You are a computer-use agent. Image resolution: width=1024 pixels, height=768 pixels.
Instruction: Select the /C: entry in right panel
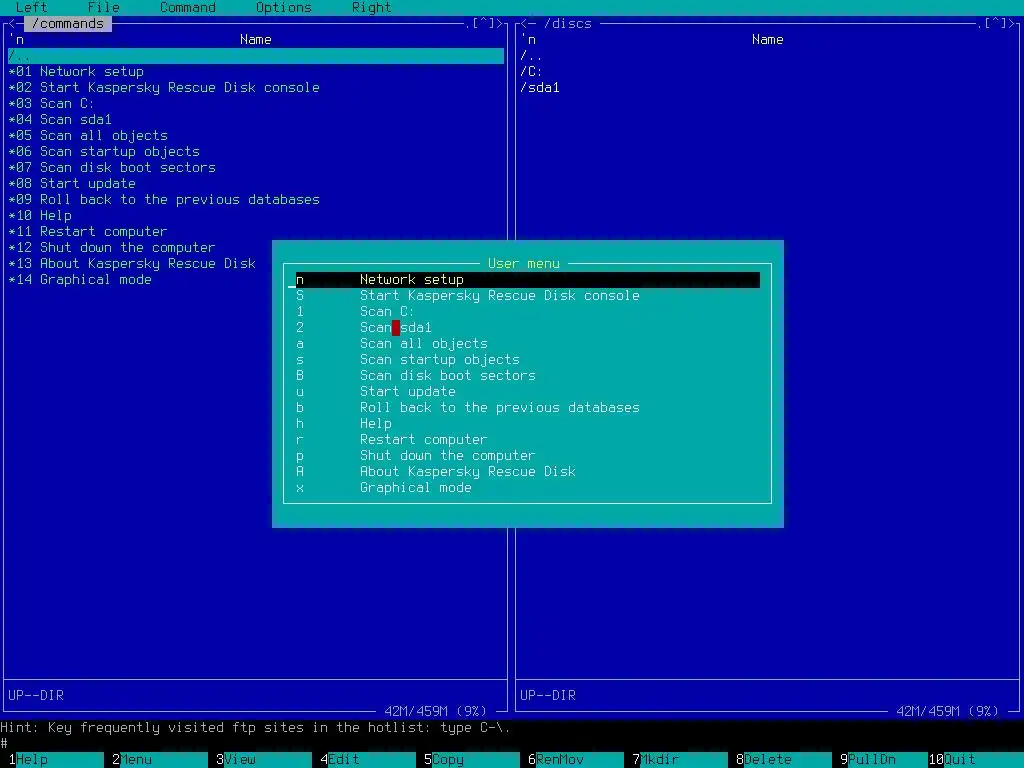click(x=768, y=72)
